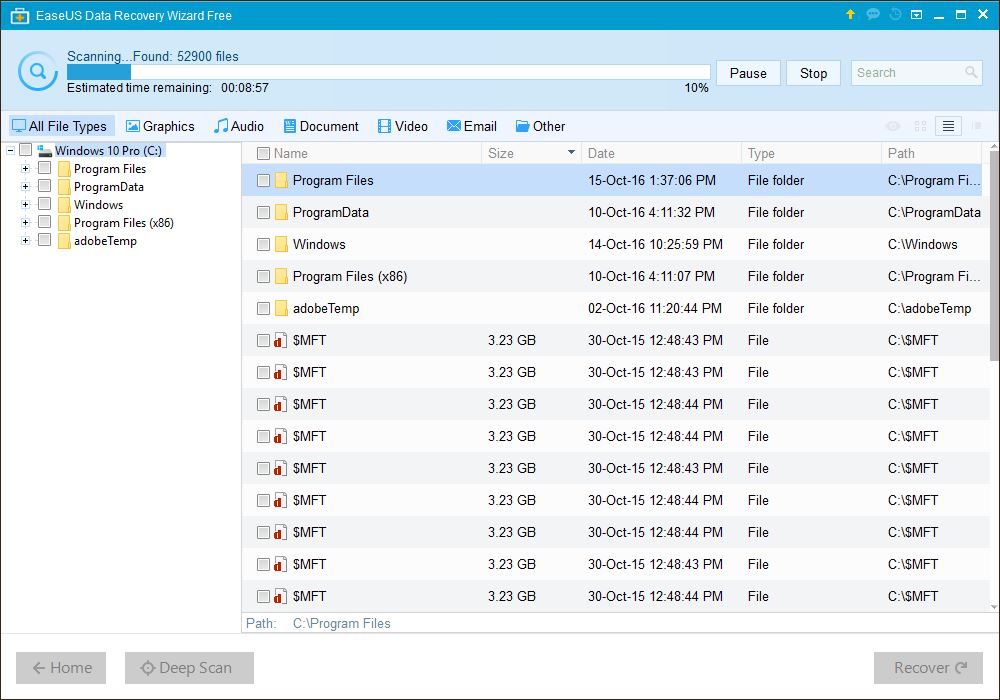The image size is (1000, 700).
Task: Stop the scan
Action: [813, 73]
